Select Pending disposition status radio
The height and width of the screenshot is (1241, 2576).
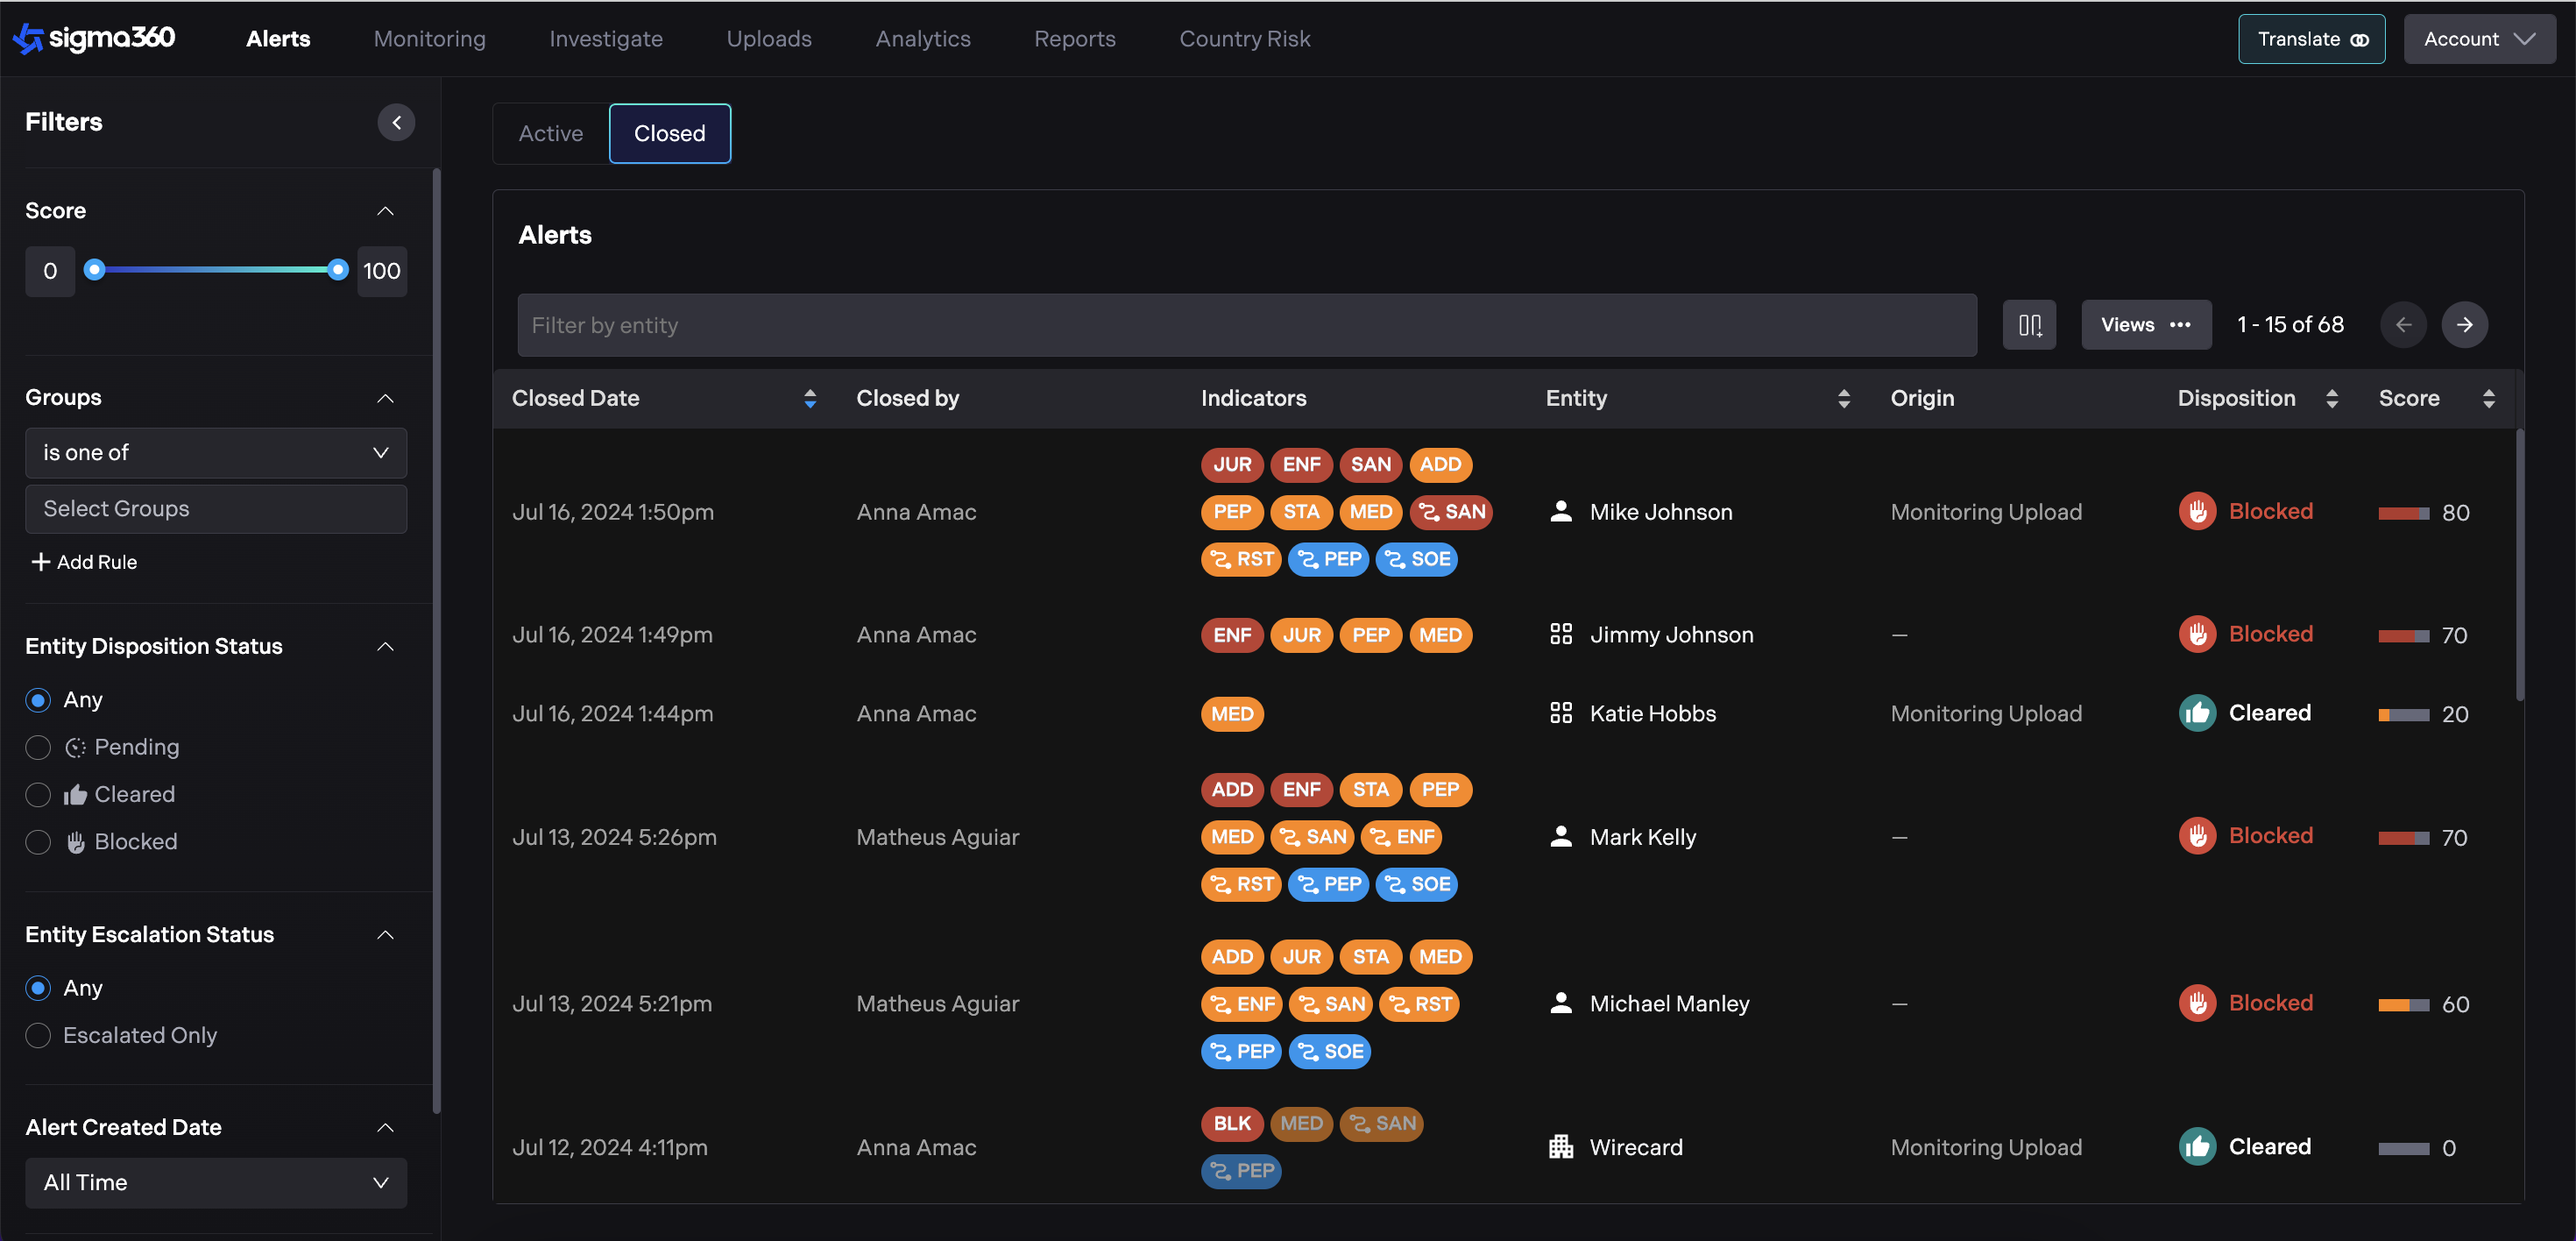pyautogui.click(x=38, y=748)
